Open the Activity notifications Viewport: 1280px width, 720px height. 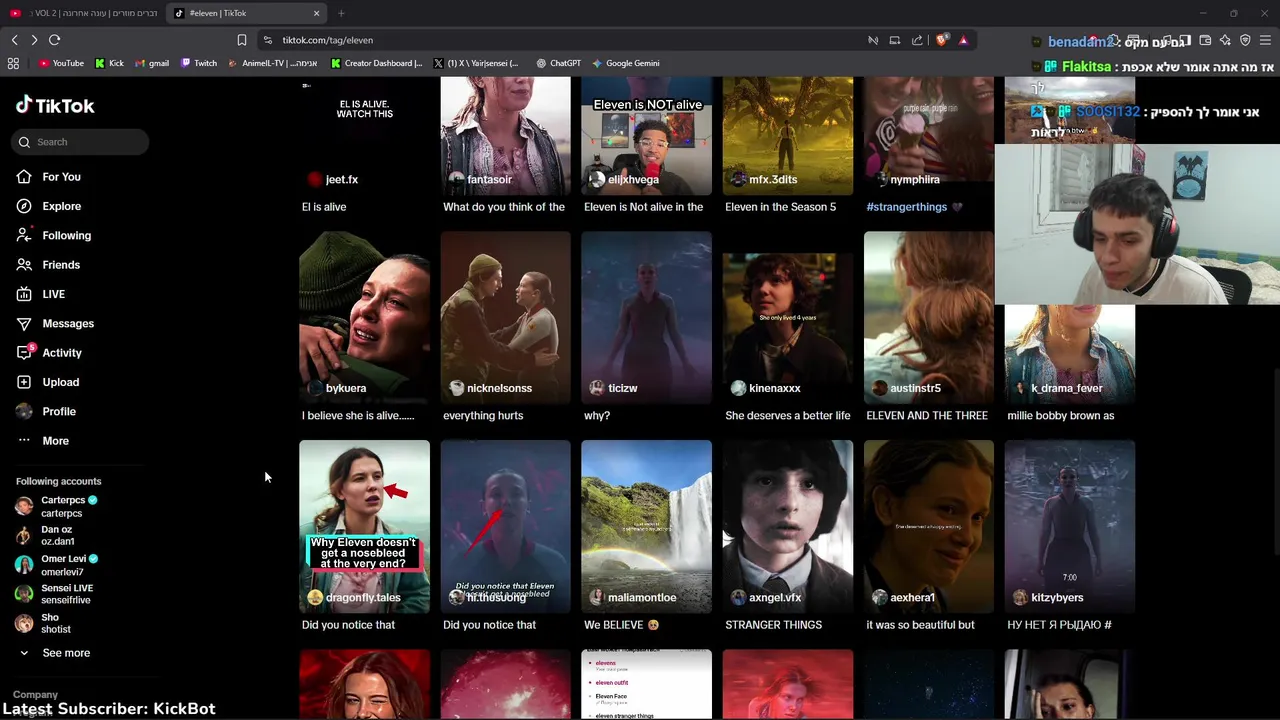coord(49,353)
